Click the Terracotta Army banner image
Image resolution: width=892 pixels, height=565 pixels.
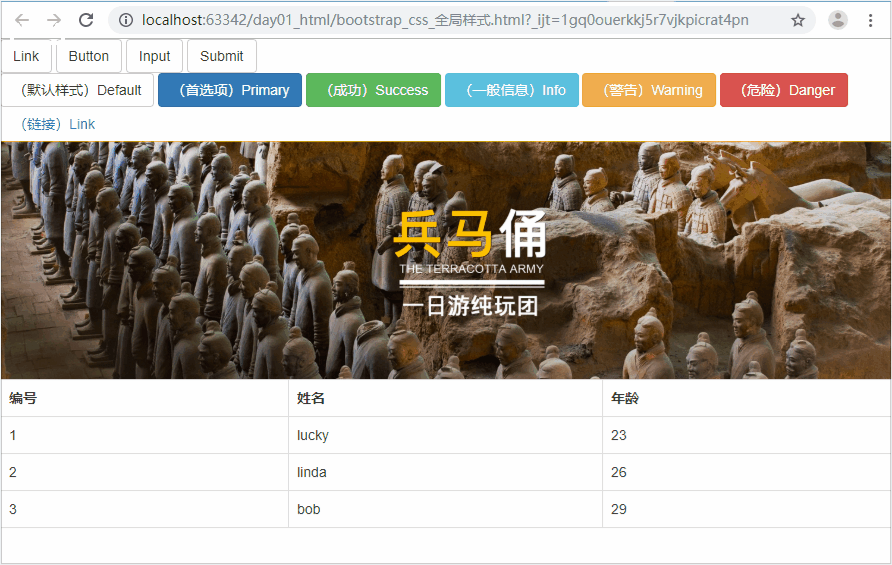[x=446, y=260]
